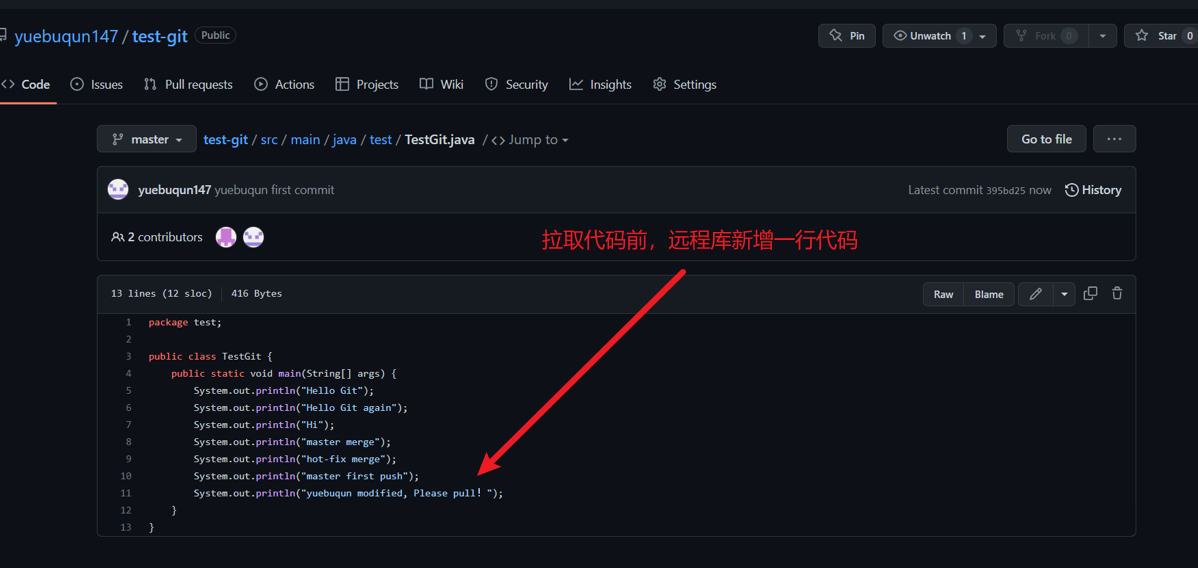This screenshot has height=568, width=1198.
Task: Open Raw file view
Action: pyautogui.click(x=944, y=294)
